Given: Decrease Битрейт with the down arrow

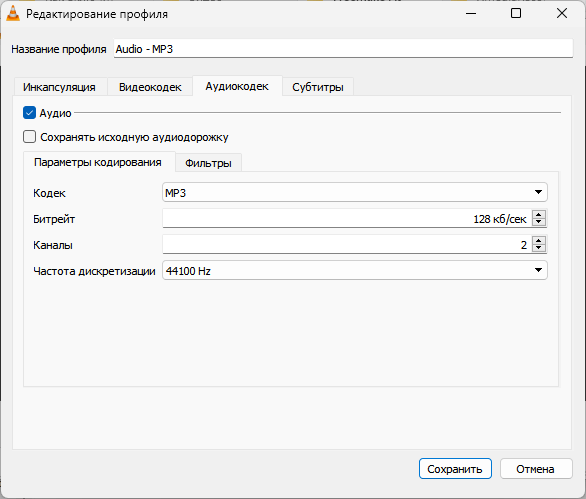Looking at the screenshot, I should 539,222.
